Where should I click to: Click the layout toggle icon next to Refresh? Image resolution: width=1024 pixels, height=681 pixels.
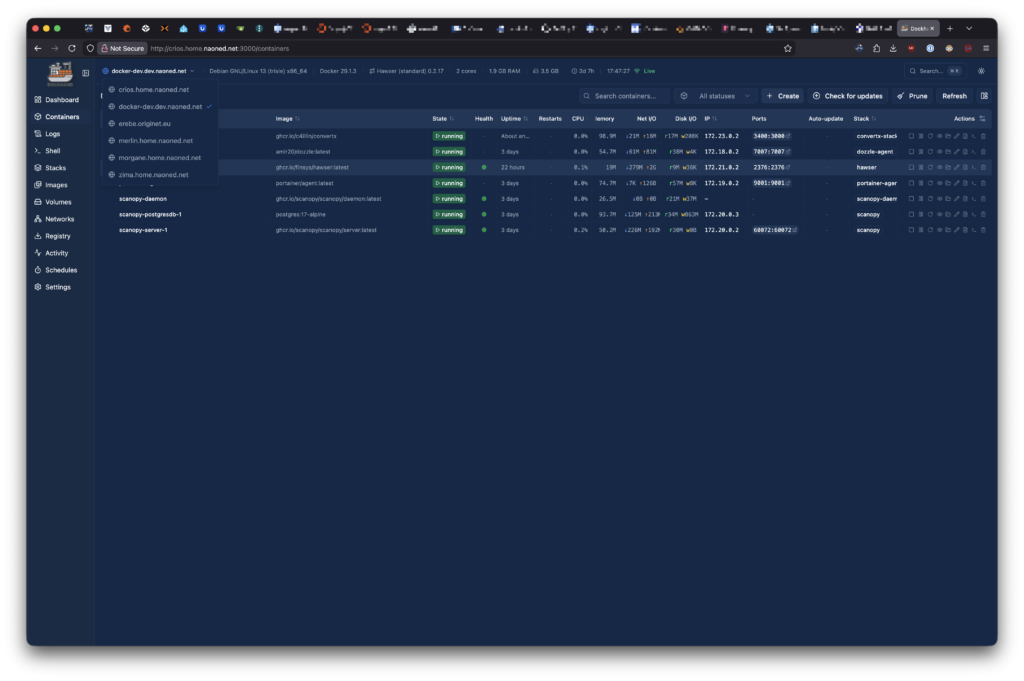[984, 96]
